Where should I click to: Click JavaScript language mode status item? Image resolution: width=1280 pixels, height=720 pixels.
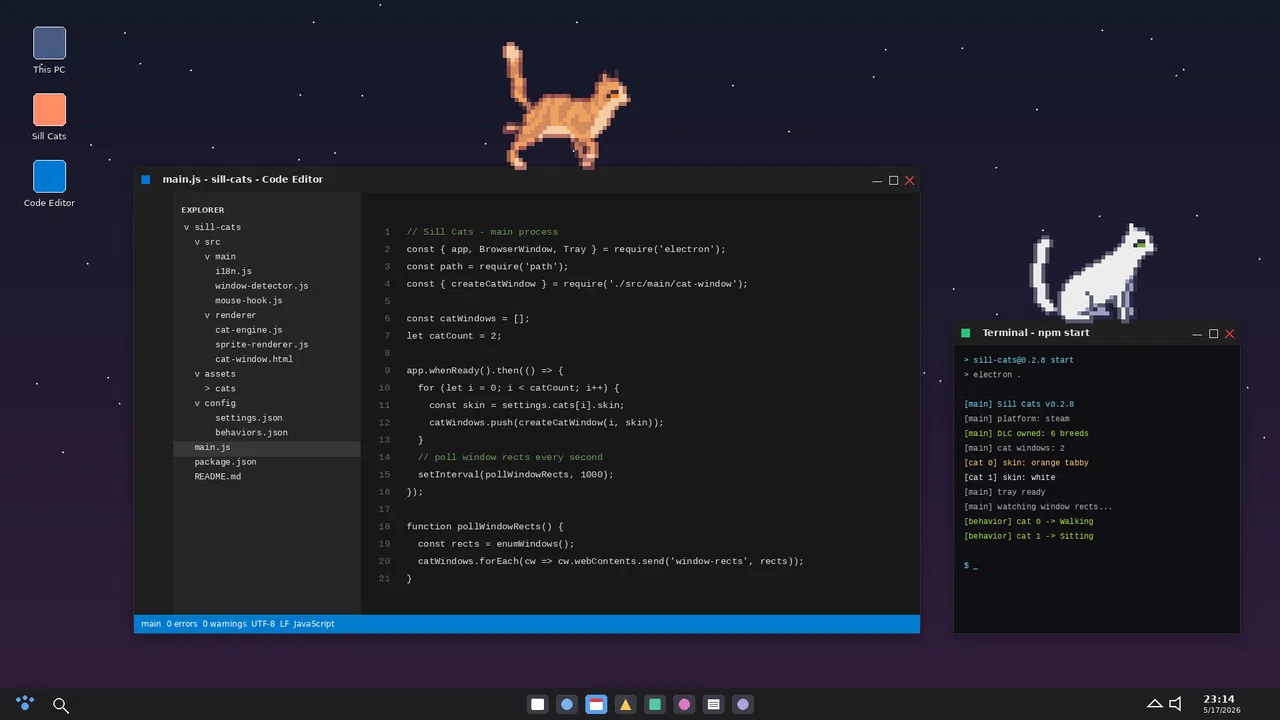click(314, 624)
